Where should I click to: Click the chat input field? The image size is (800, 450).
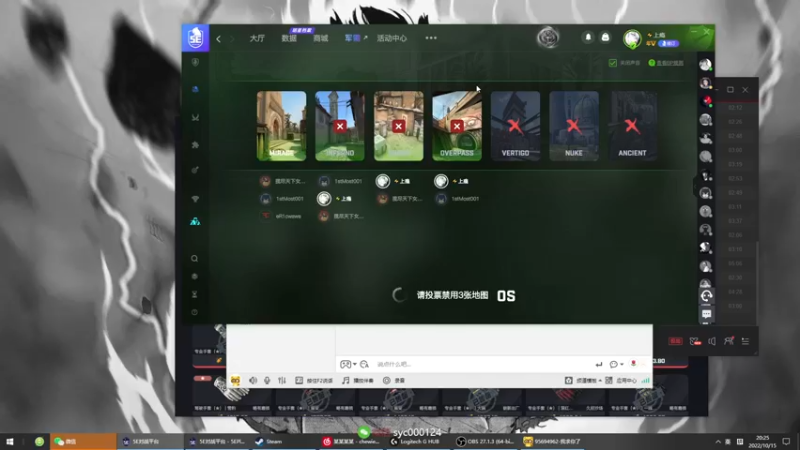pos(482,364)
